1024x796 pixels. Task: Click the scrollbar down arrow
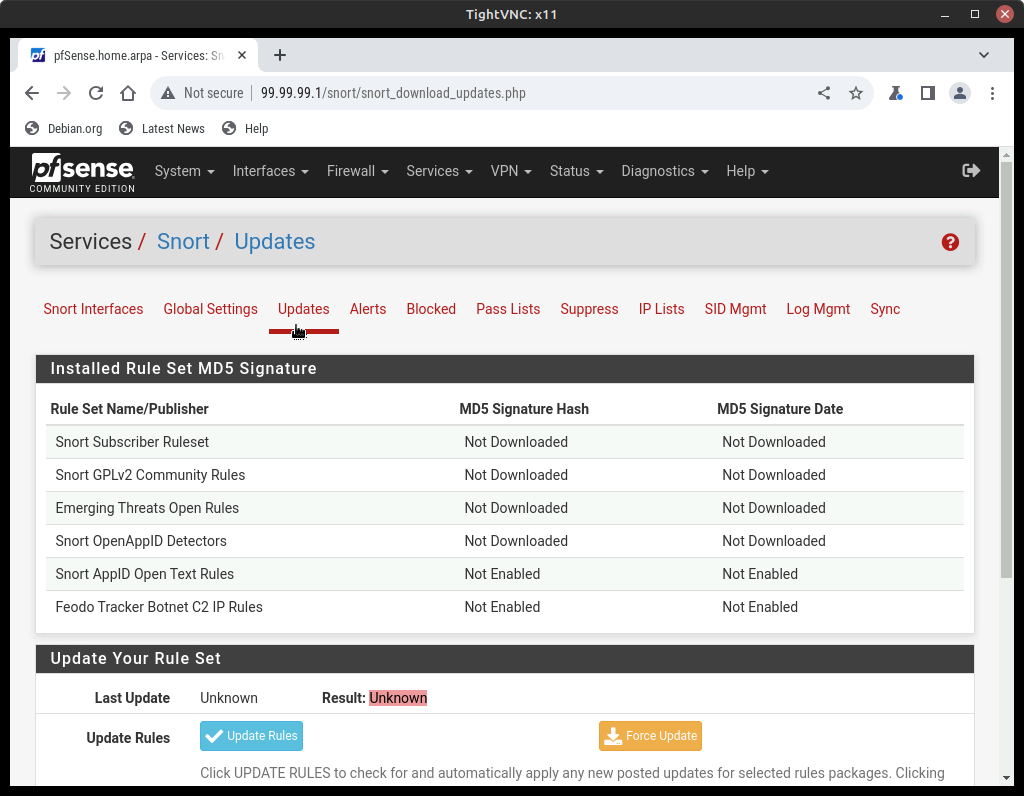(1006, 778)
